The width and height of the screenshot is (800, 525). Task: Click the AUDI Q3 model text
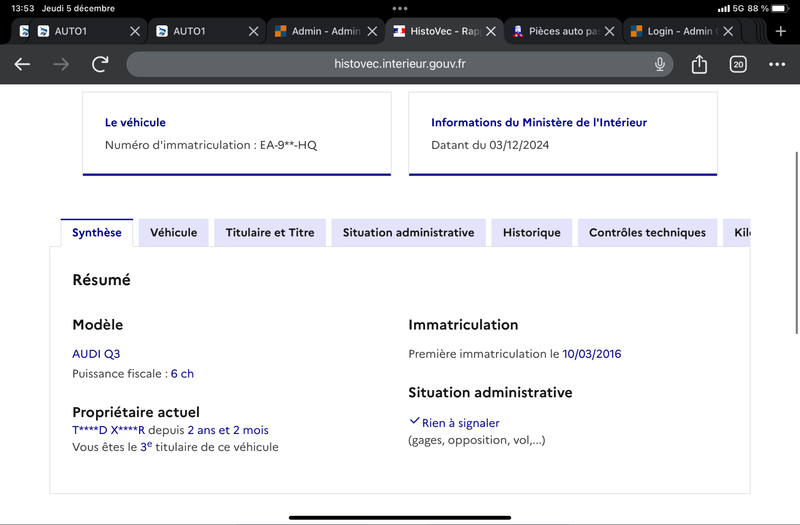coord(96,354)
